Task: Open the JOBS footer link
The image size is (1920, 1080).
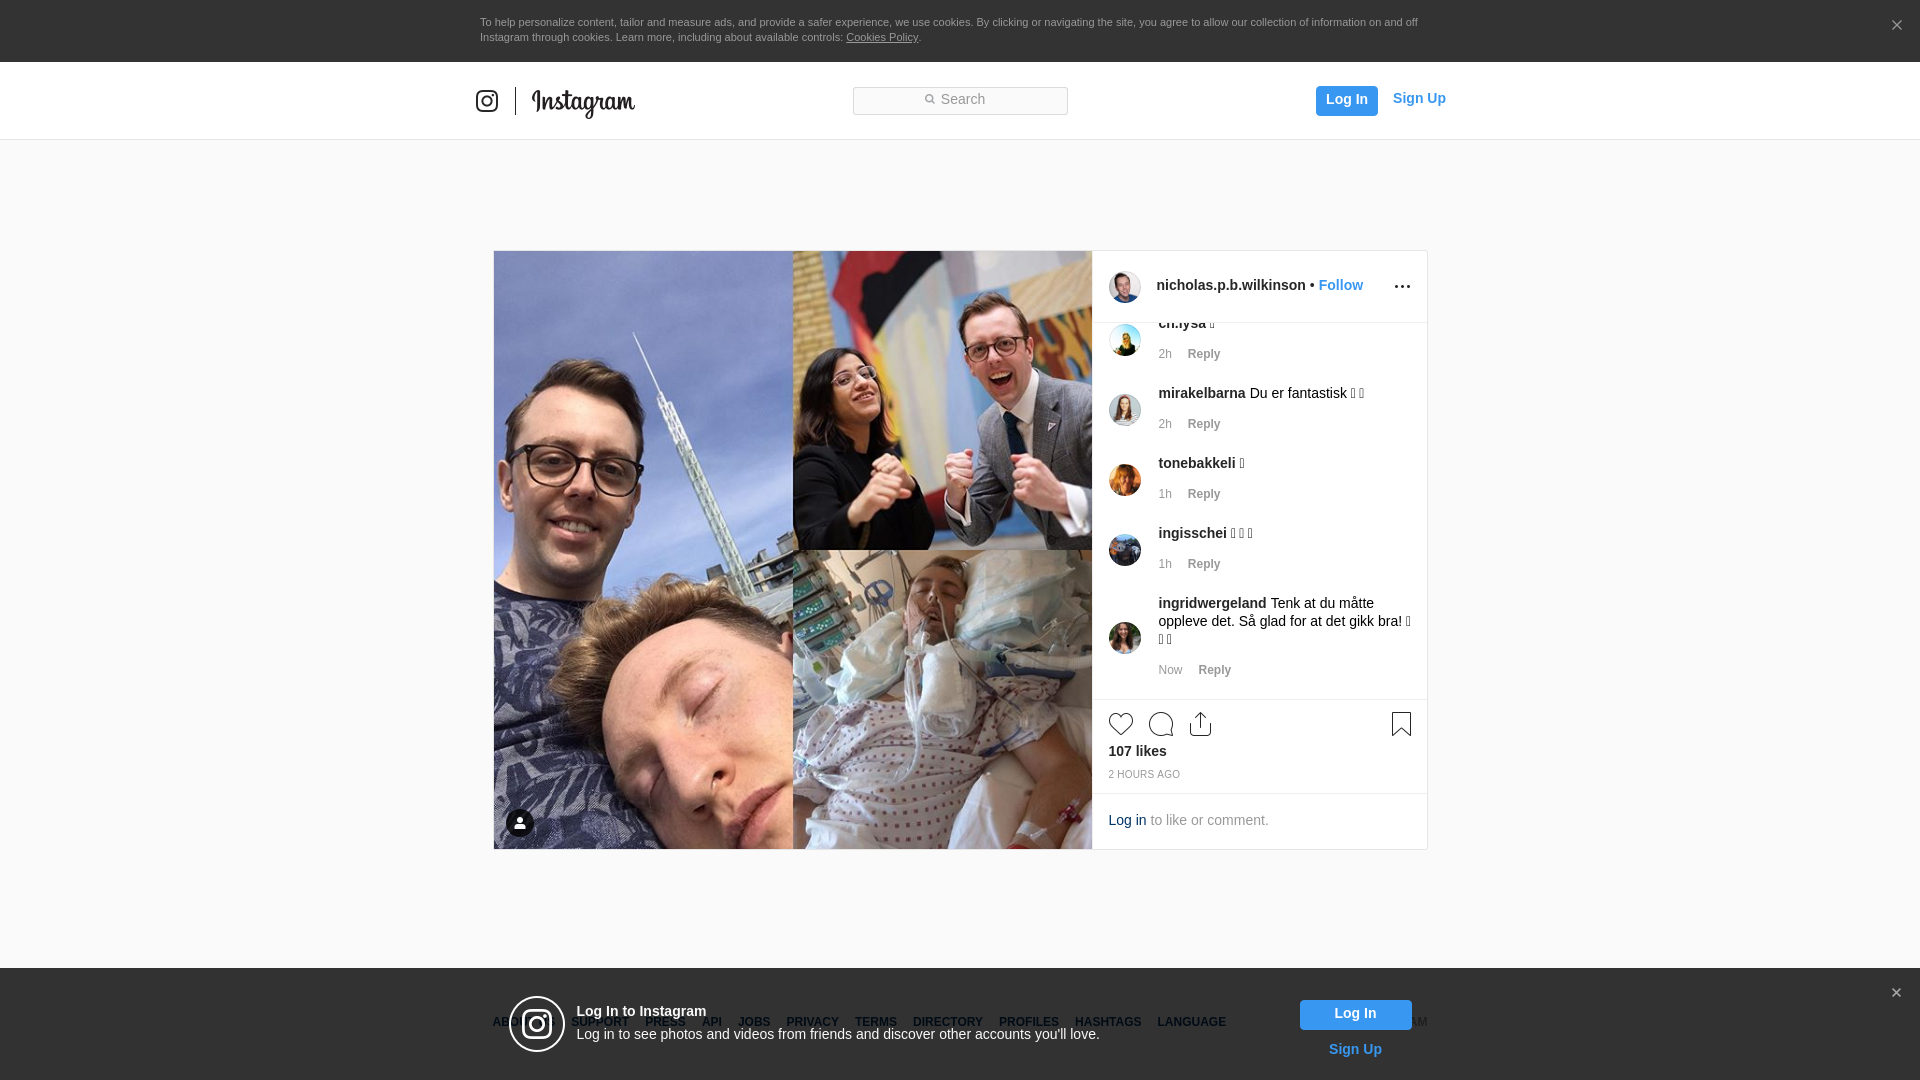Action: [754, 1022]
